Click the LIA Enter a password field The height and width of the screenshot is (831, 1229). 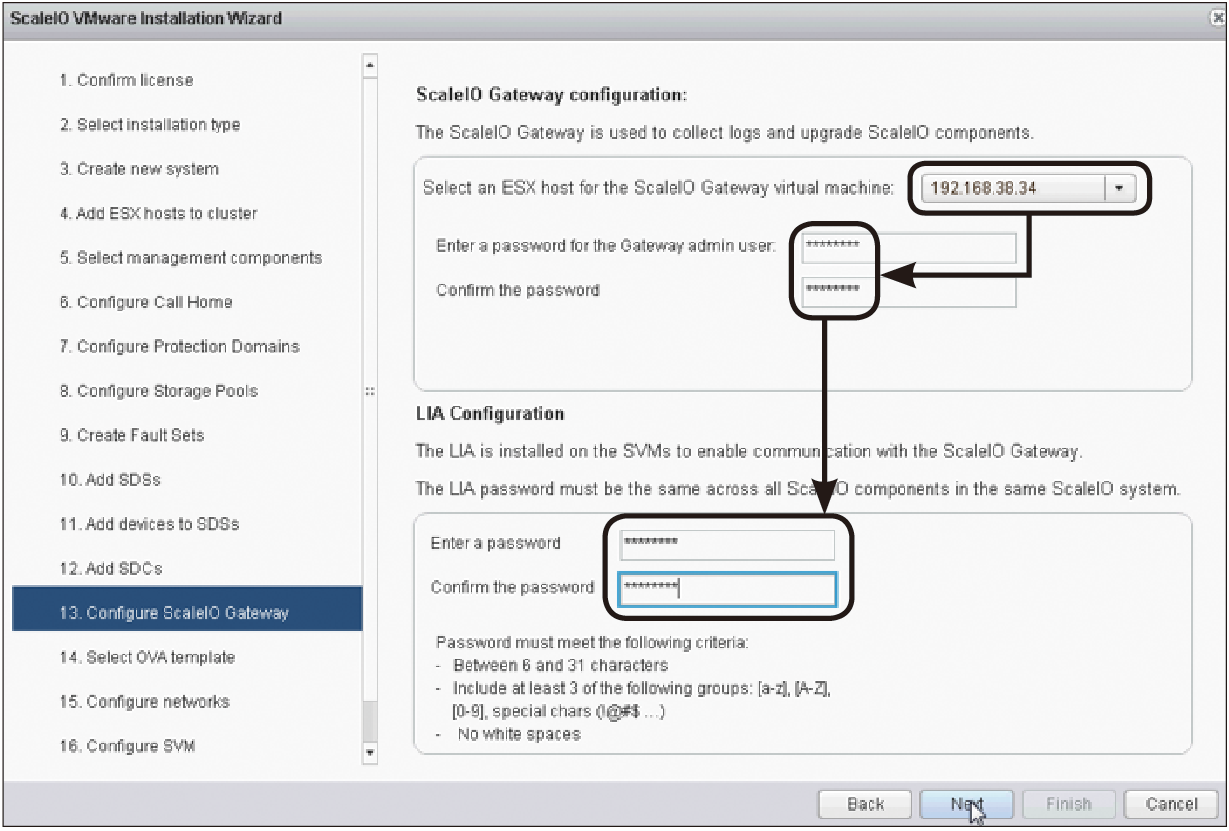click(727, 544)
